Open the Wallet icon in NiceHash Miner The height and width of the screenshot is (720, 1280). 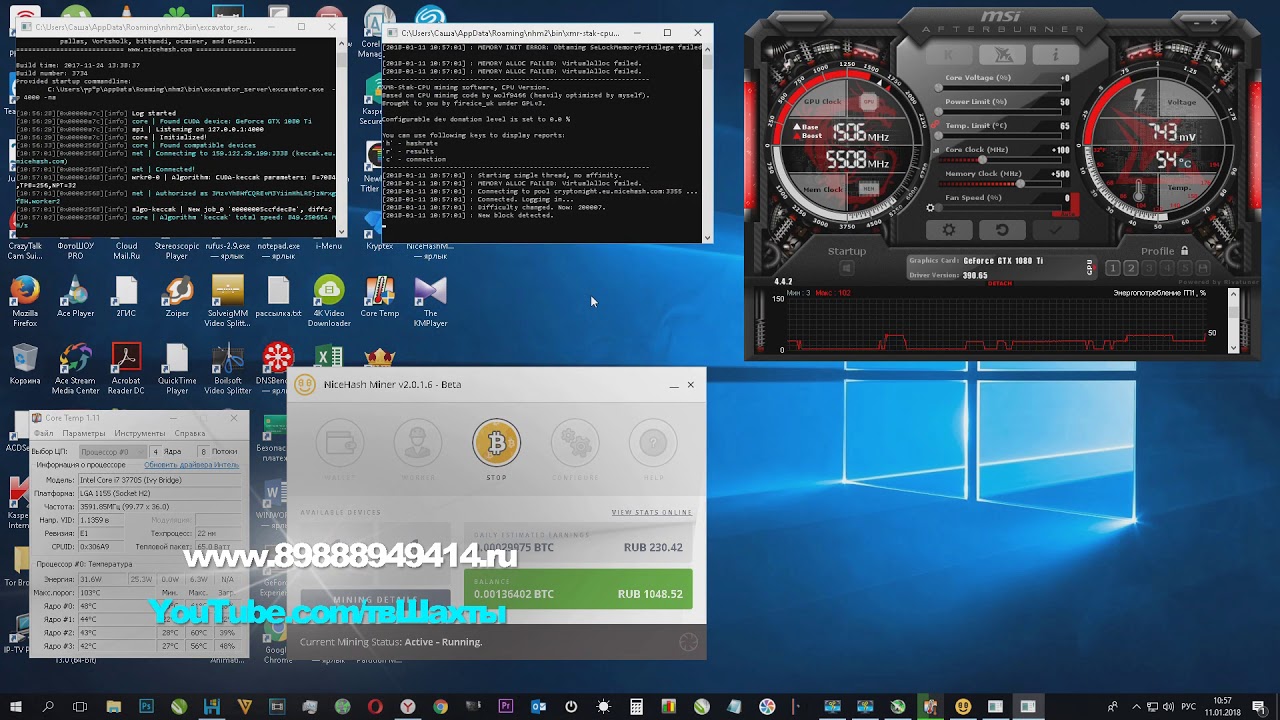(x=340, y=443)
